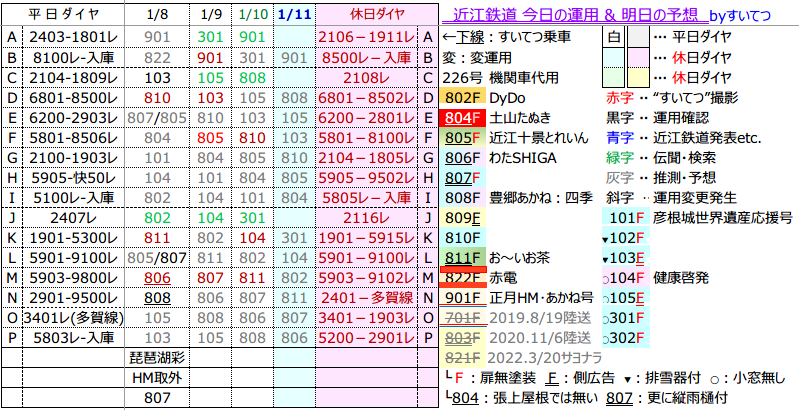Click the underlined red 806 in row M

point(157,278)
